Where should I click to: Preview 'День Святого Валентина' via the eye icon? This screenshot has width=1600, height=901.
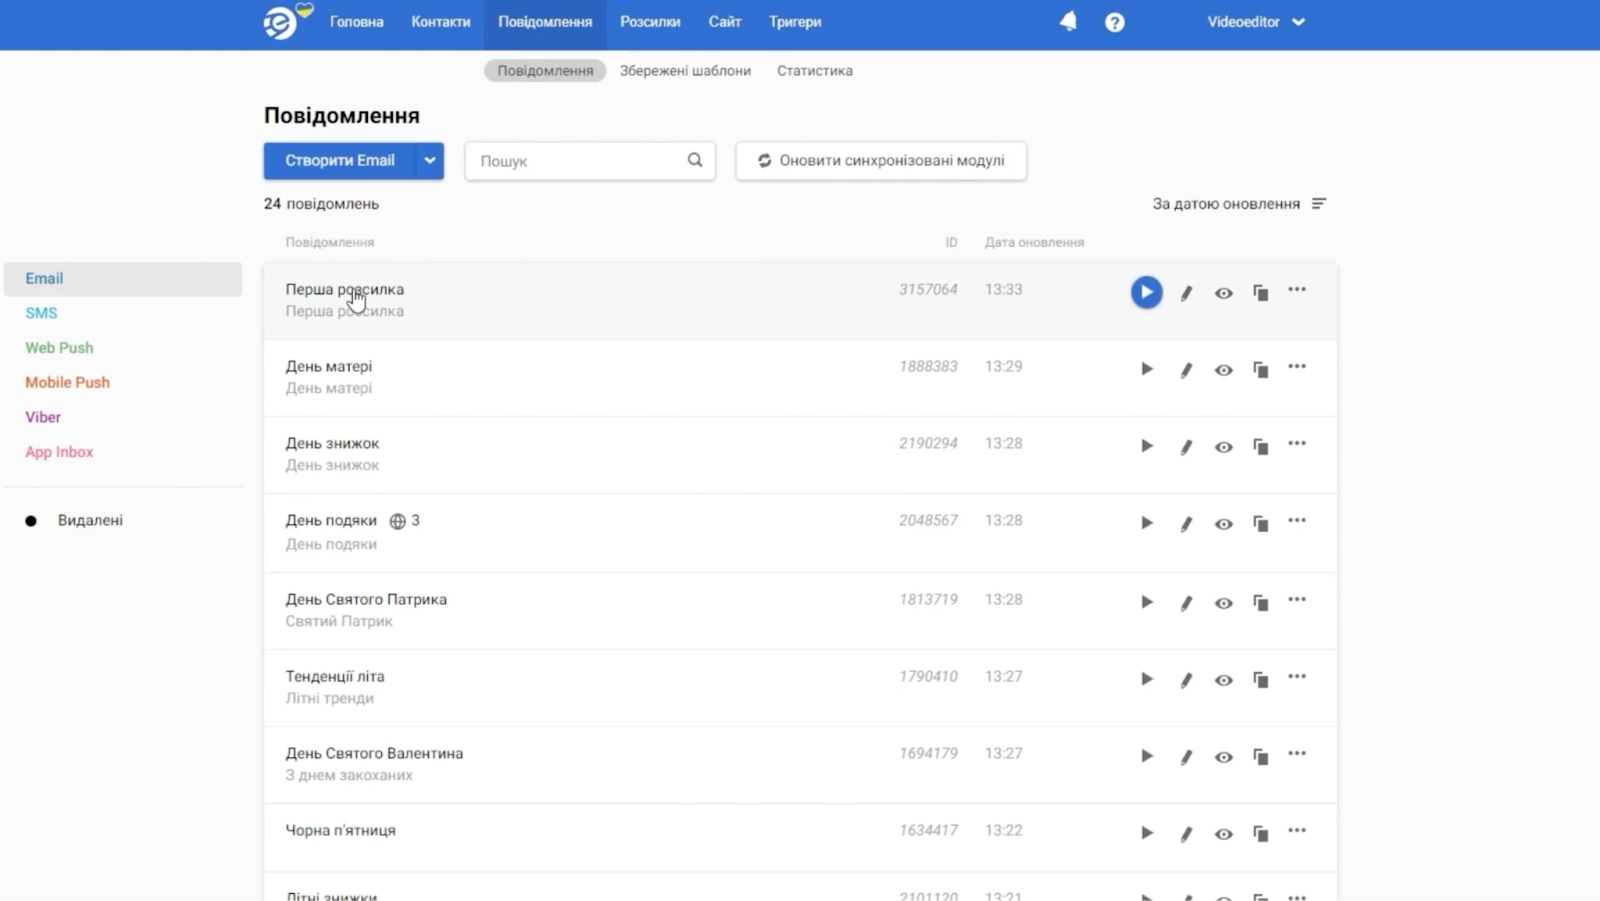click(x=1223, y=757)
